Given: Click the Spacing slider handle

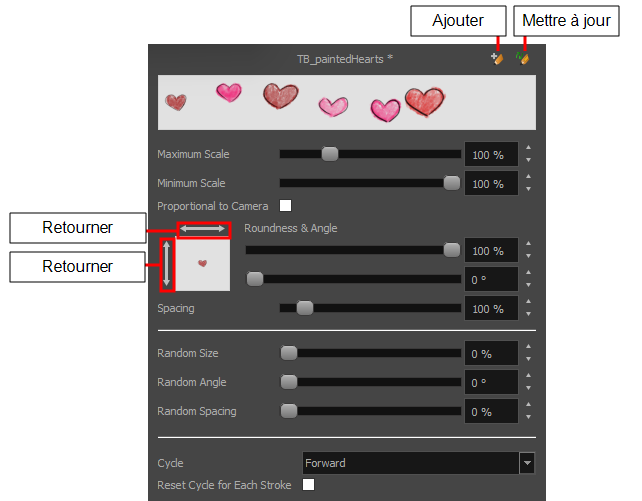Looking at the screenshot, I should 305,308.
